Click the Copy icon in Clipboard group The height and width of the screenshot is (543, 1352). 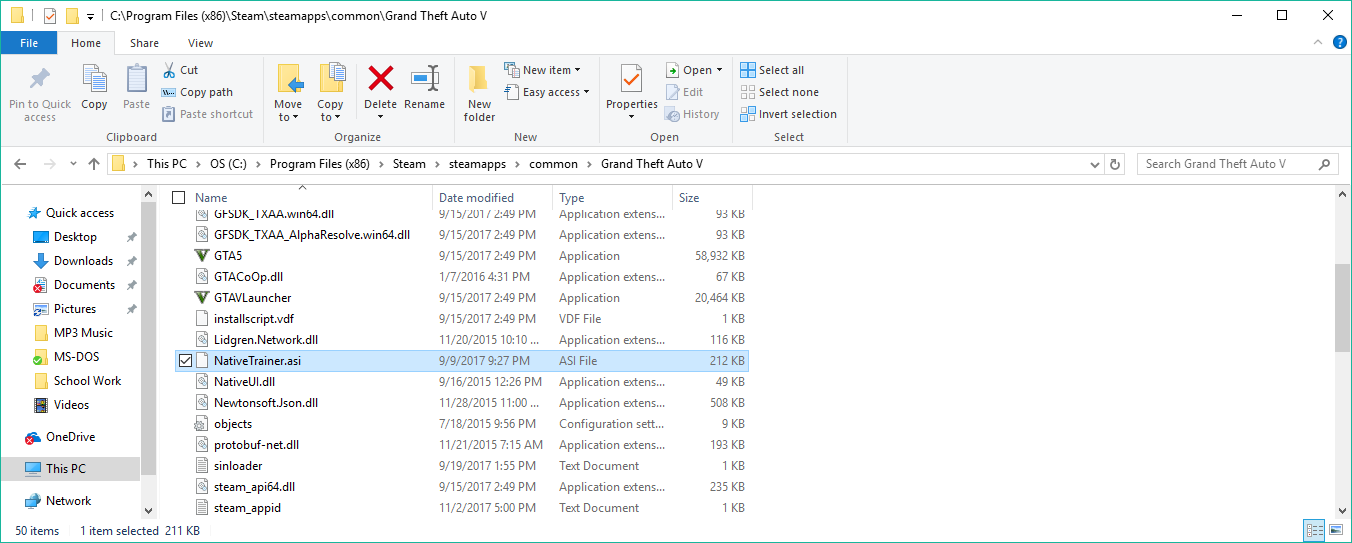tap(94, 80)
